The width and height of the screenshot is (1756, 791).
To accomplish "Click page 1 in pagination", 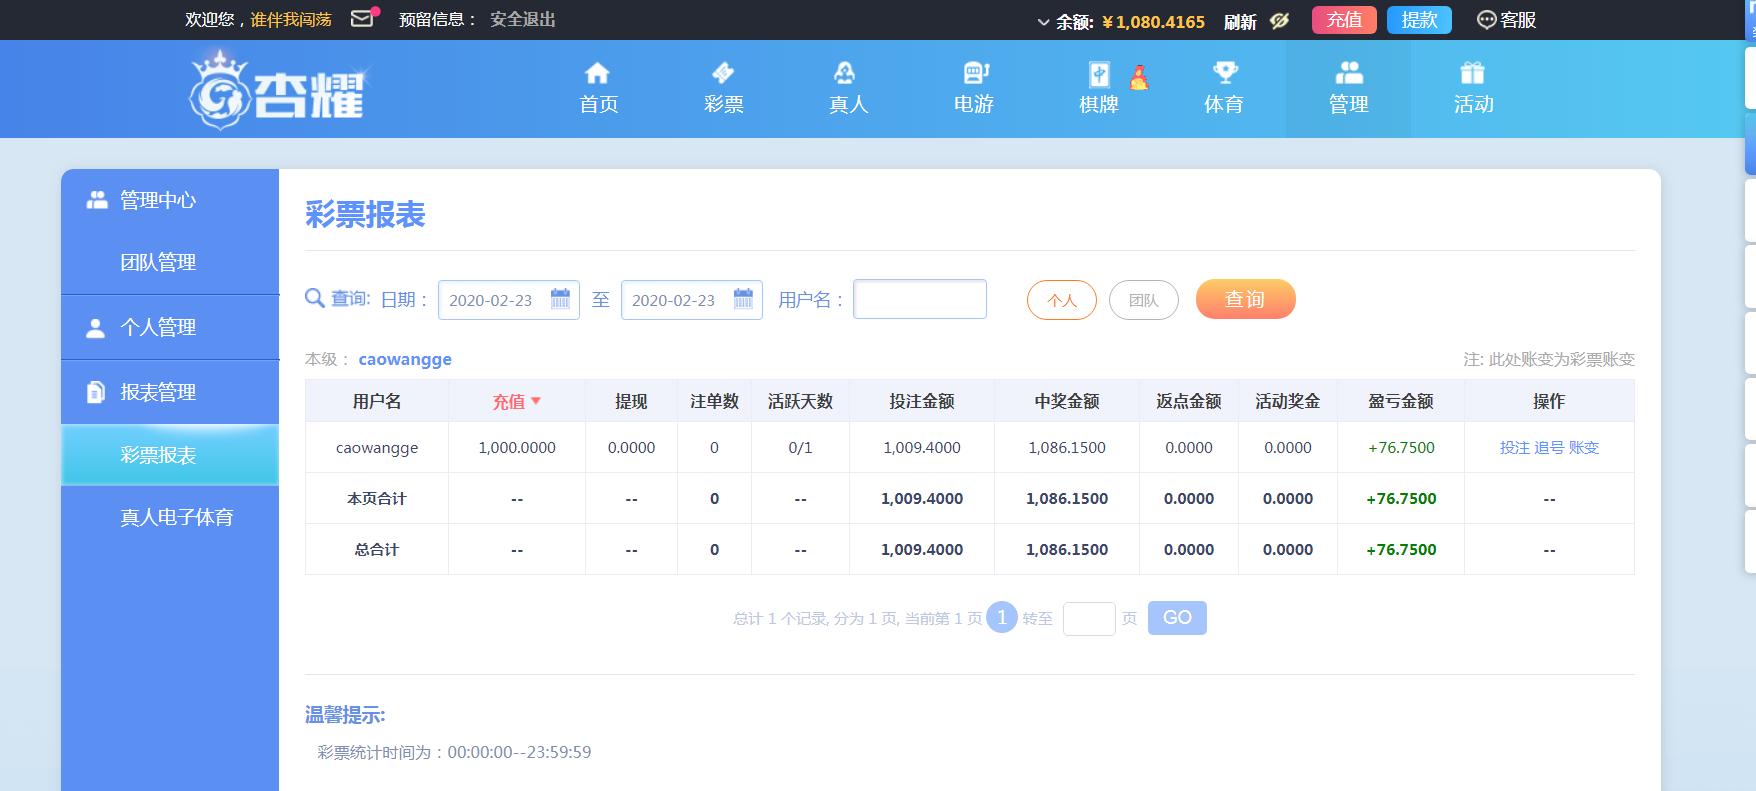I will pyautogui.click(x=1002, y=617).
